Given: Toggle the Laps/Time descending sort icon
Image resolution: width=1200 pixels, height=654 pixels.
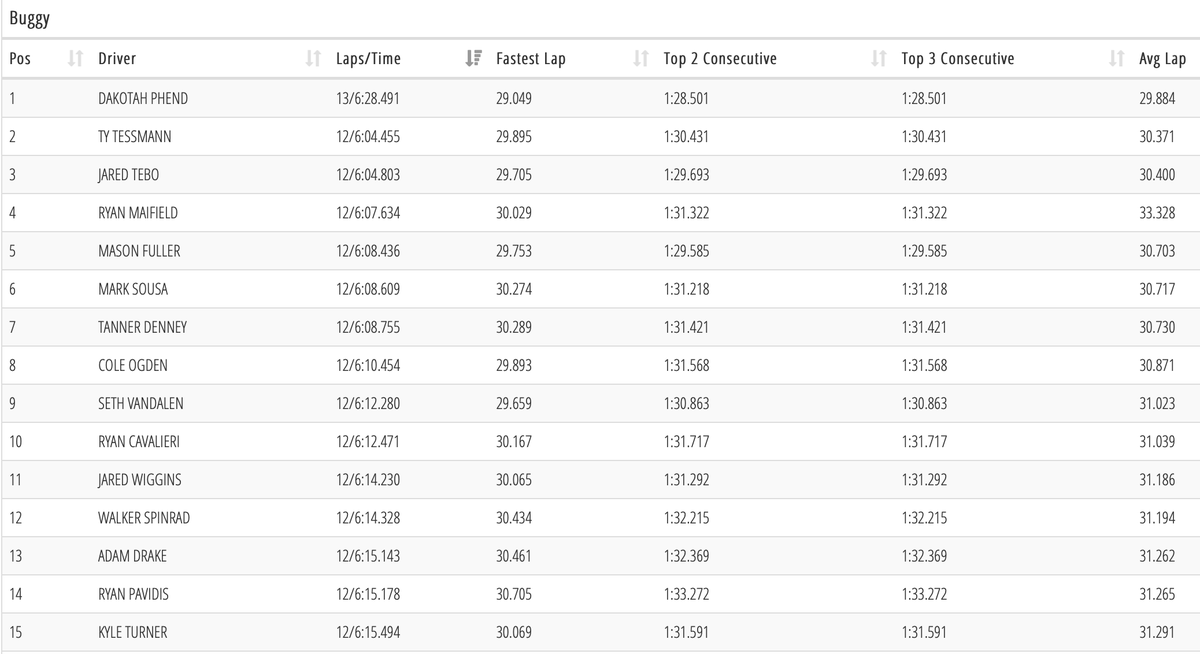Looking at the screenshot, I should point(473,59).
